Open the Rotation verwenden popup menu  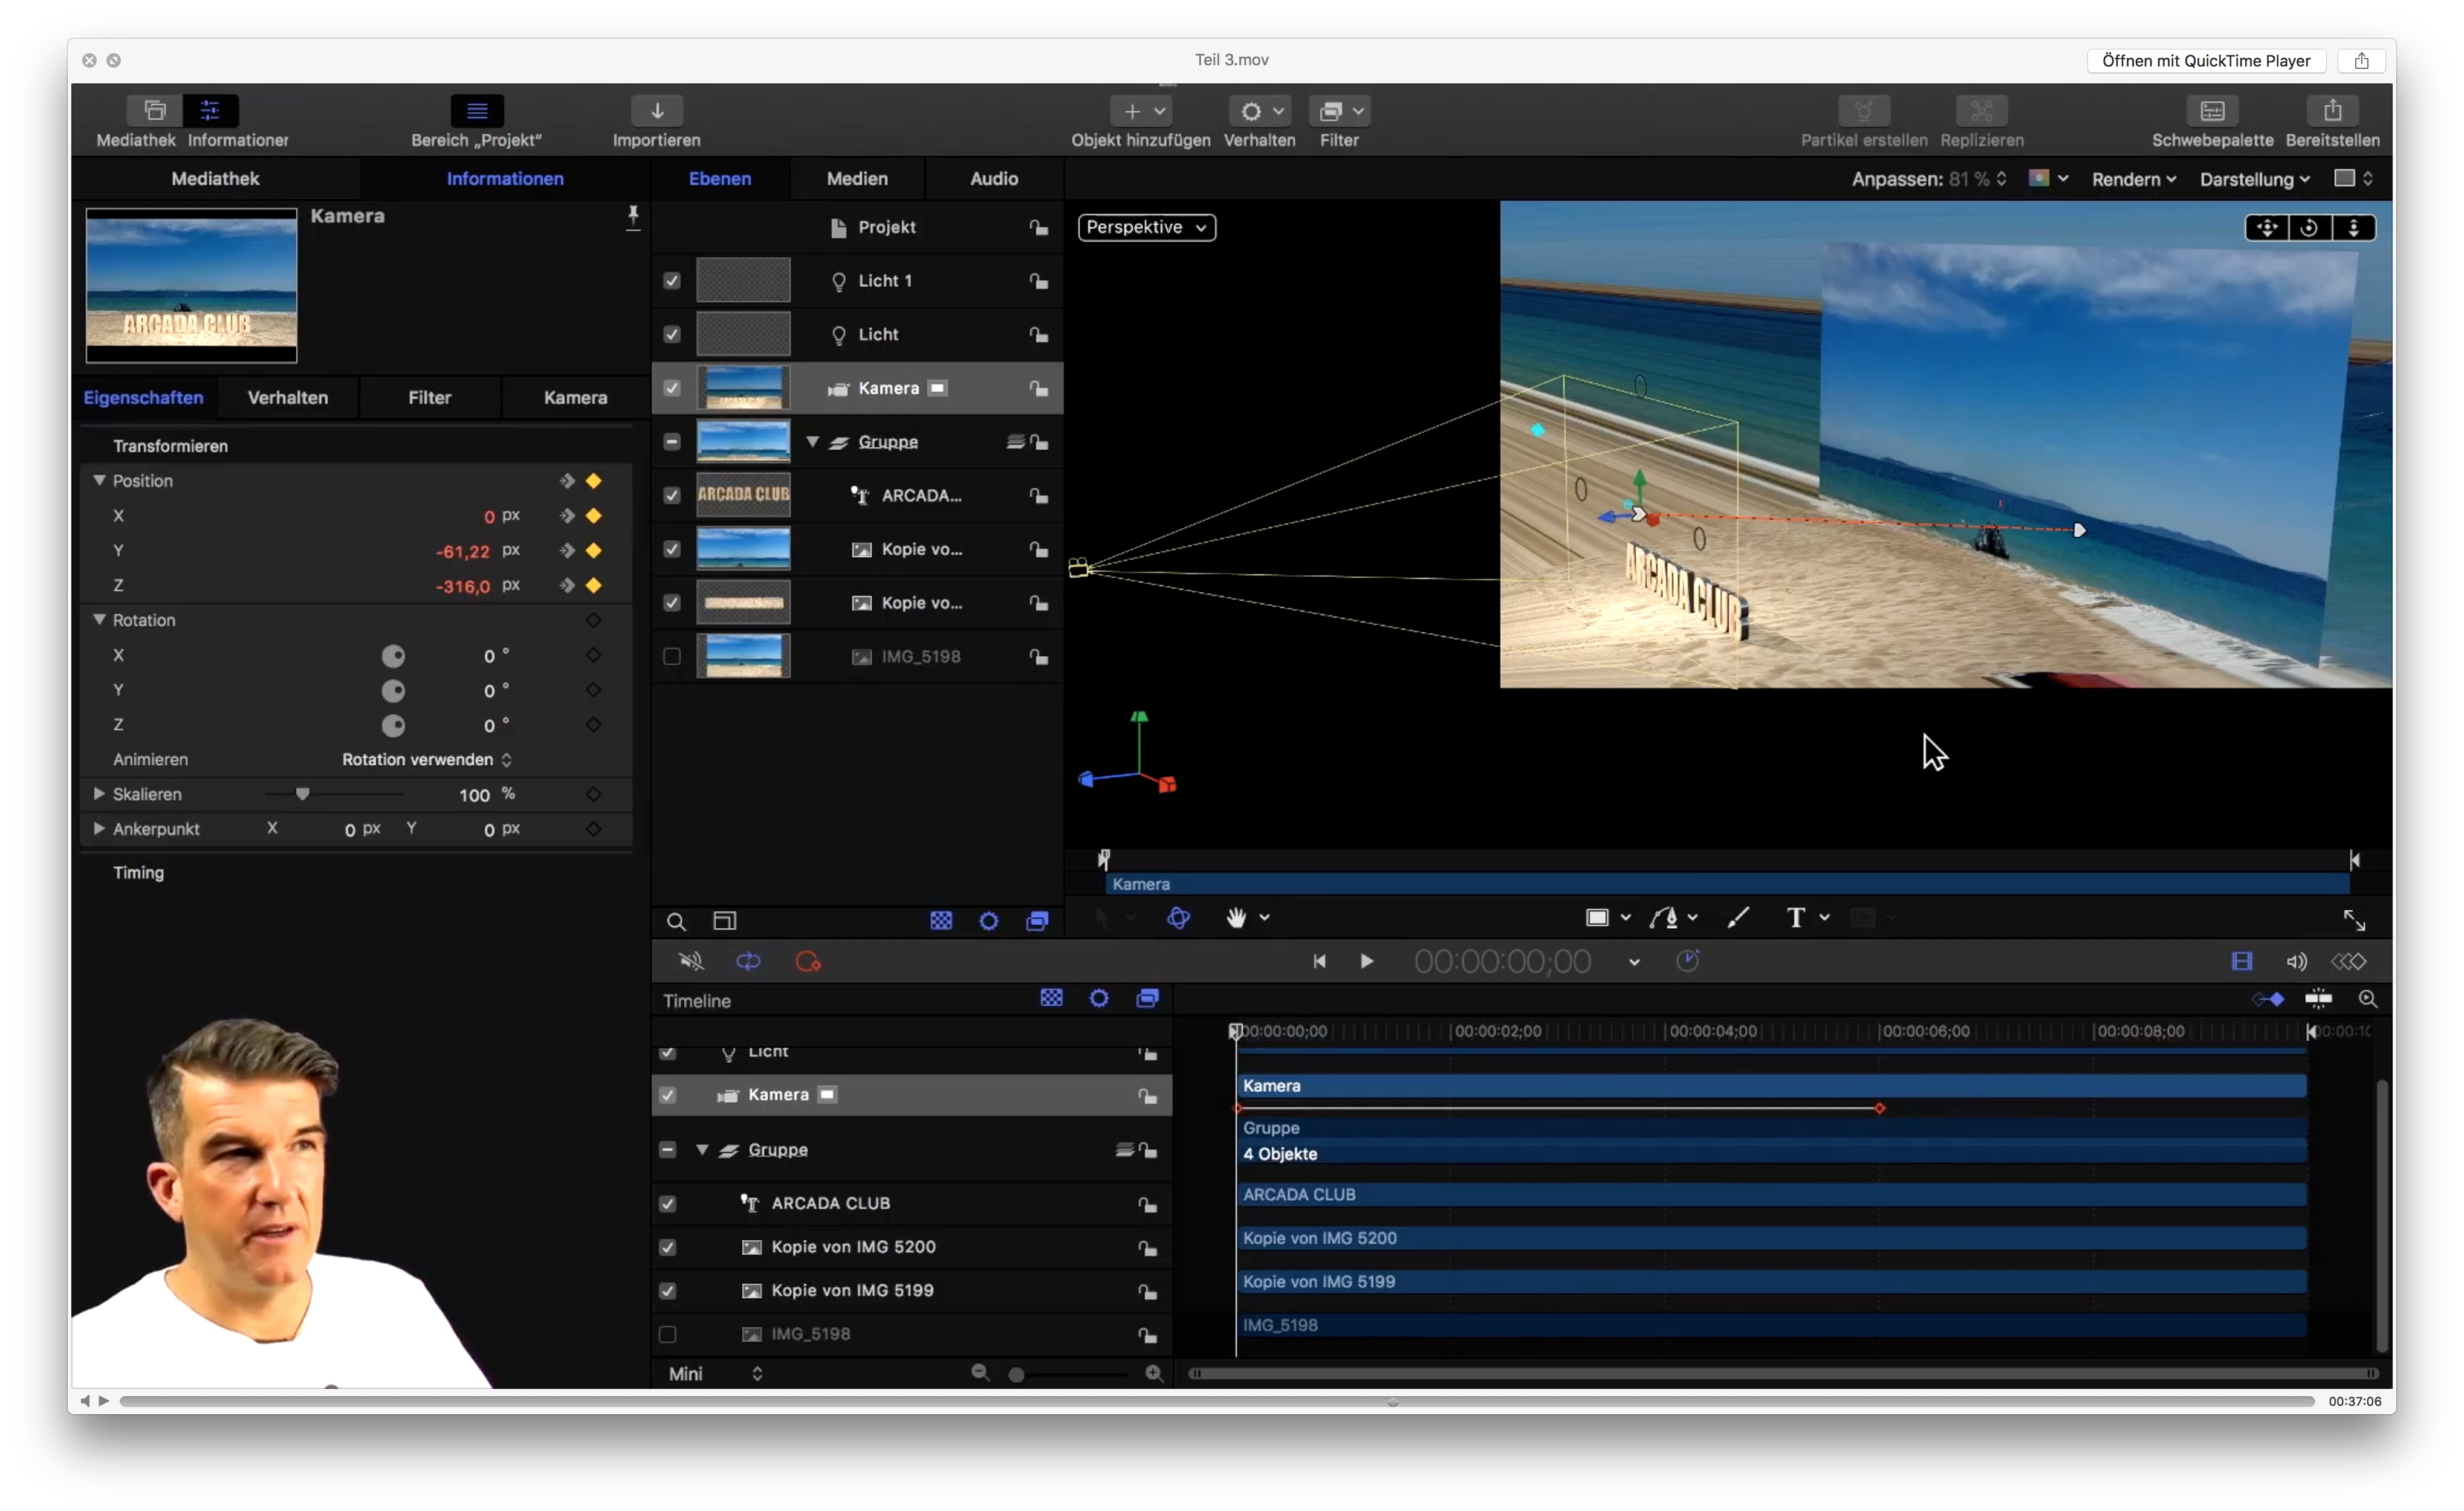click(x=427, y=760)
